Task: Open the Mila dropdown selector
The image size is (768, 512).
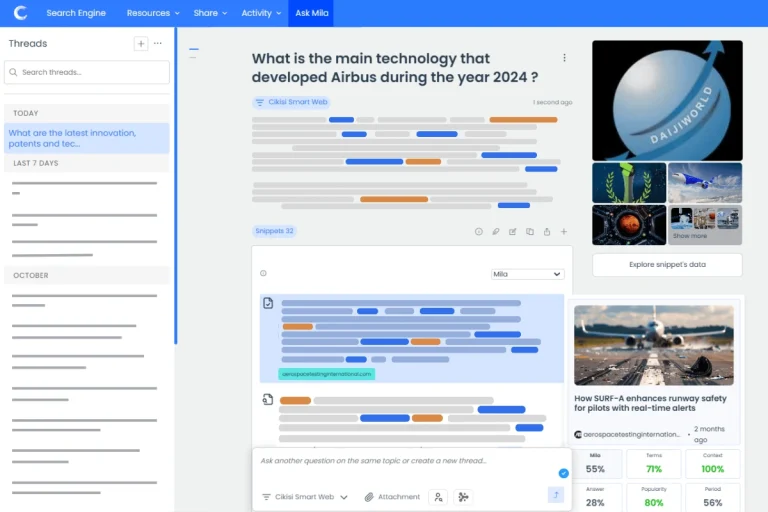Action: (527, 274)
